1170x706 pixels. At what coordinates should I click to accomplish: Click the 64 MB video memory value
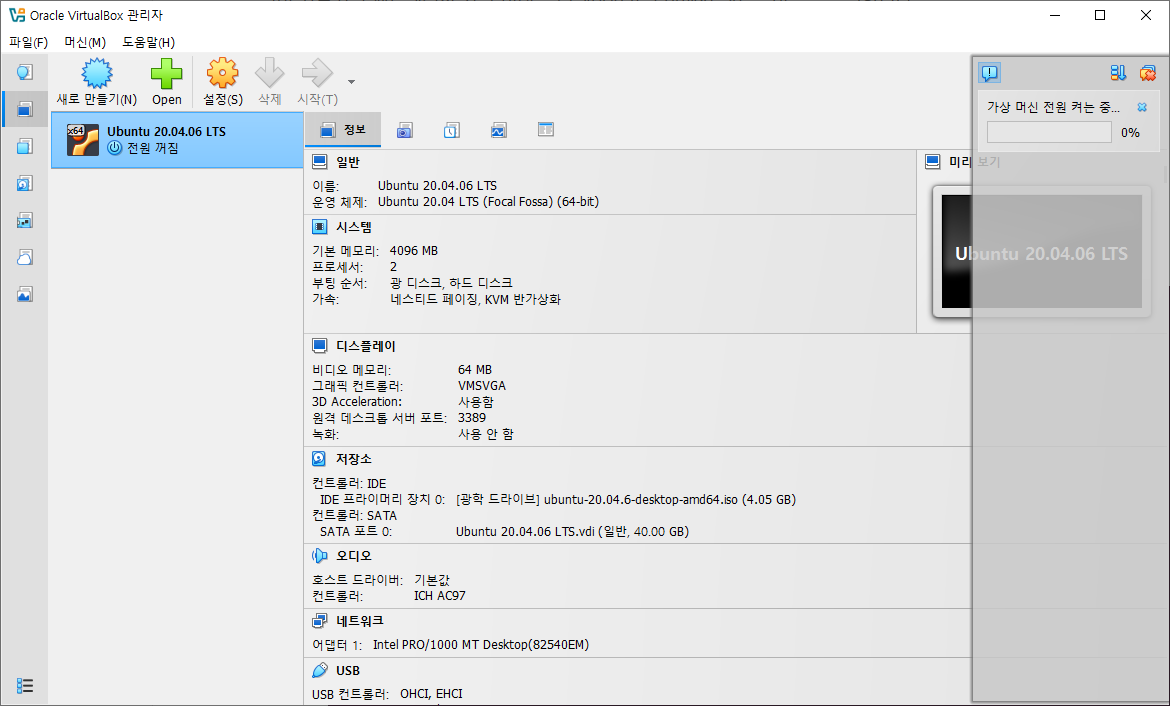point(475,369)
